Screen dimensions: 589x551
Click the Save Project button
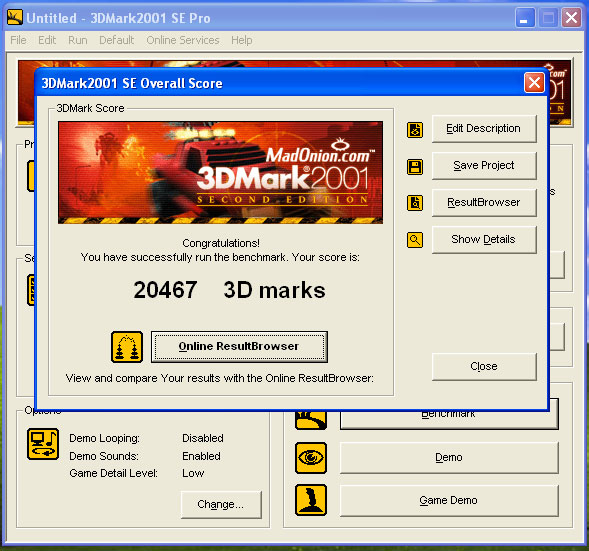point(484,166)
